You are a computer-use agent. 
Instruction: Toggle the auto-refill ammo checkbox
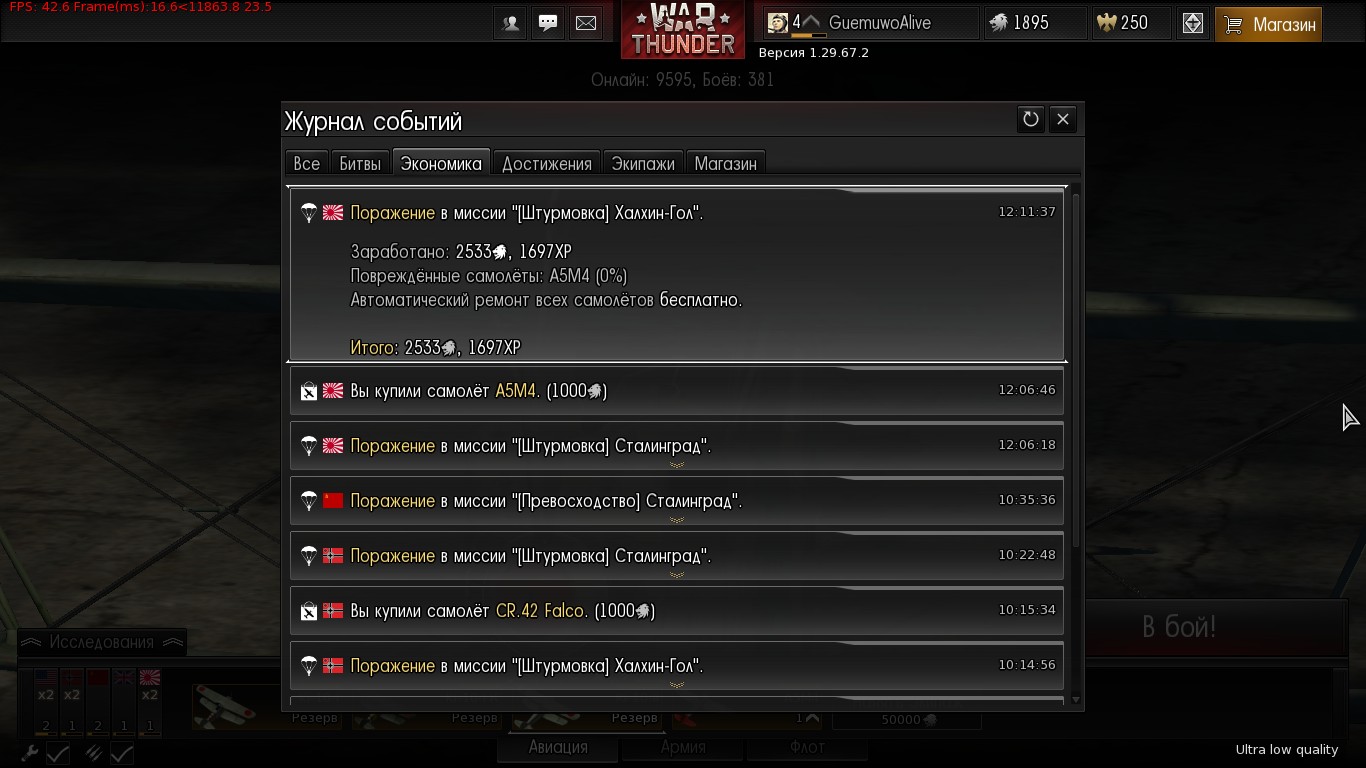click(121, 754)
